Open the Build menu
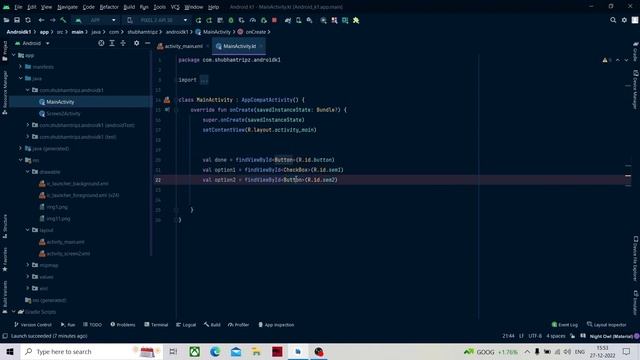 pyautogui.click(x=129, y=7)
